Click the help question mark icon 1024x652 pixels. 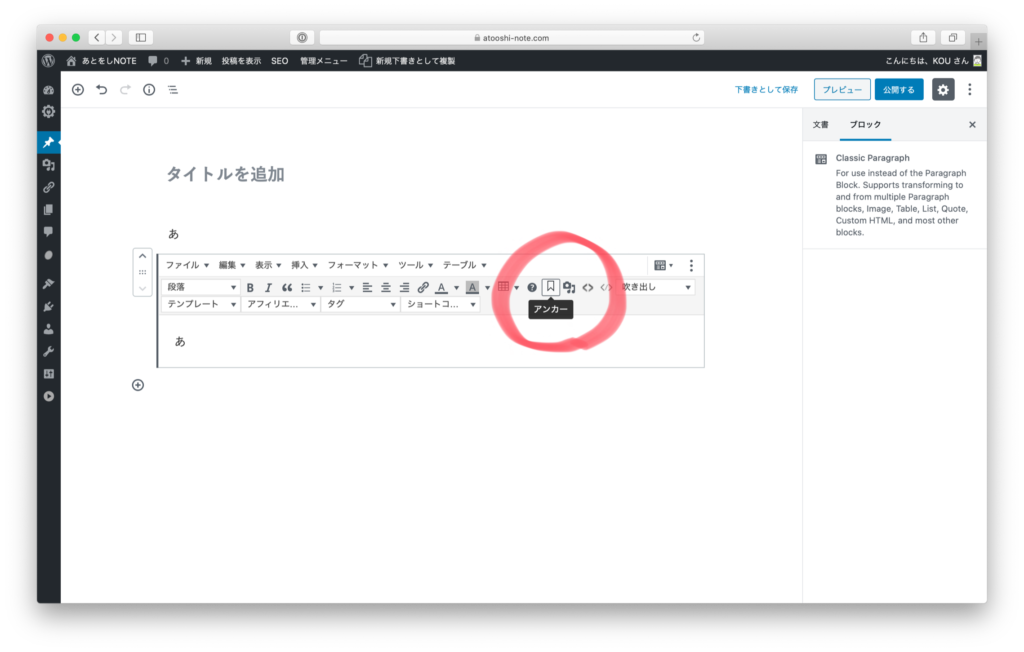[x=532, y=288]
